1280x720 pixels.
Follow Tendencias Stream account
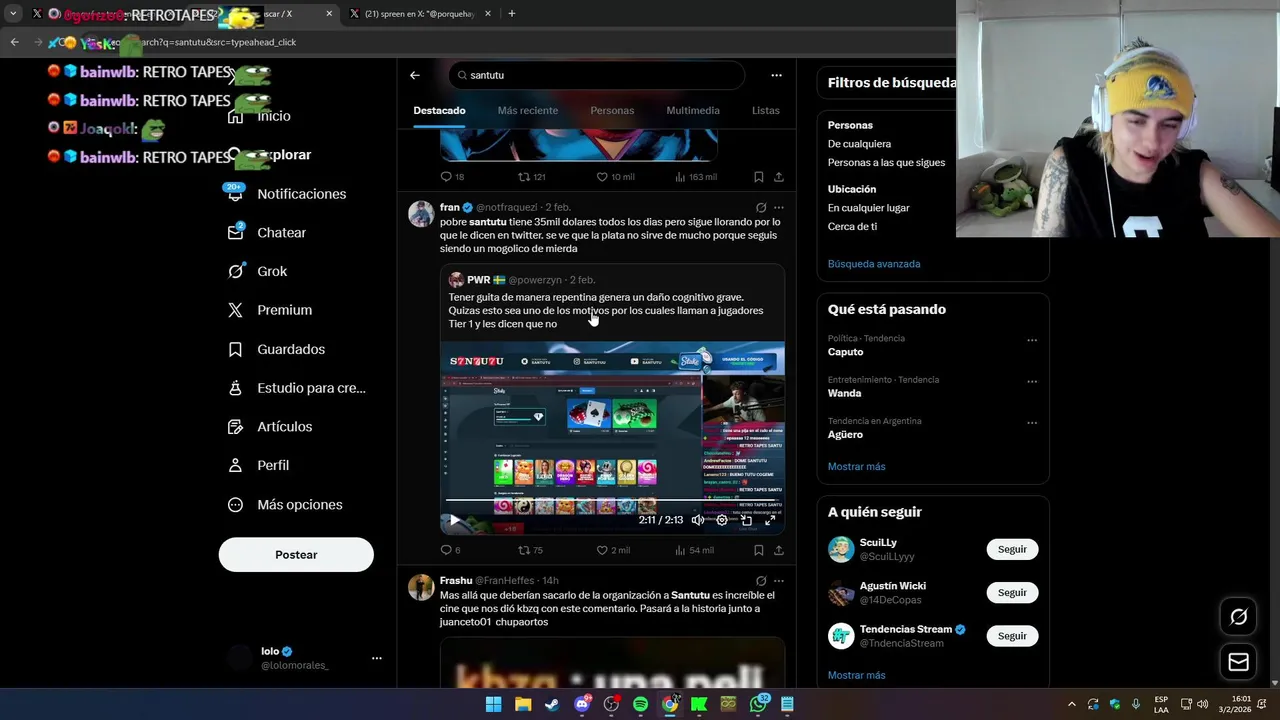1012,635
